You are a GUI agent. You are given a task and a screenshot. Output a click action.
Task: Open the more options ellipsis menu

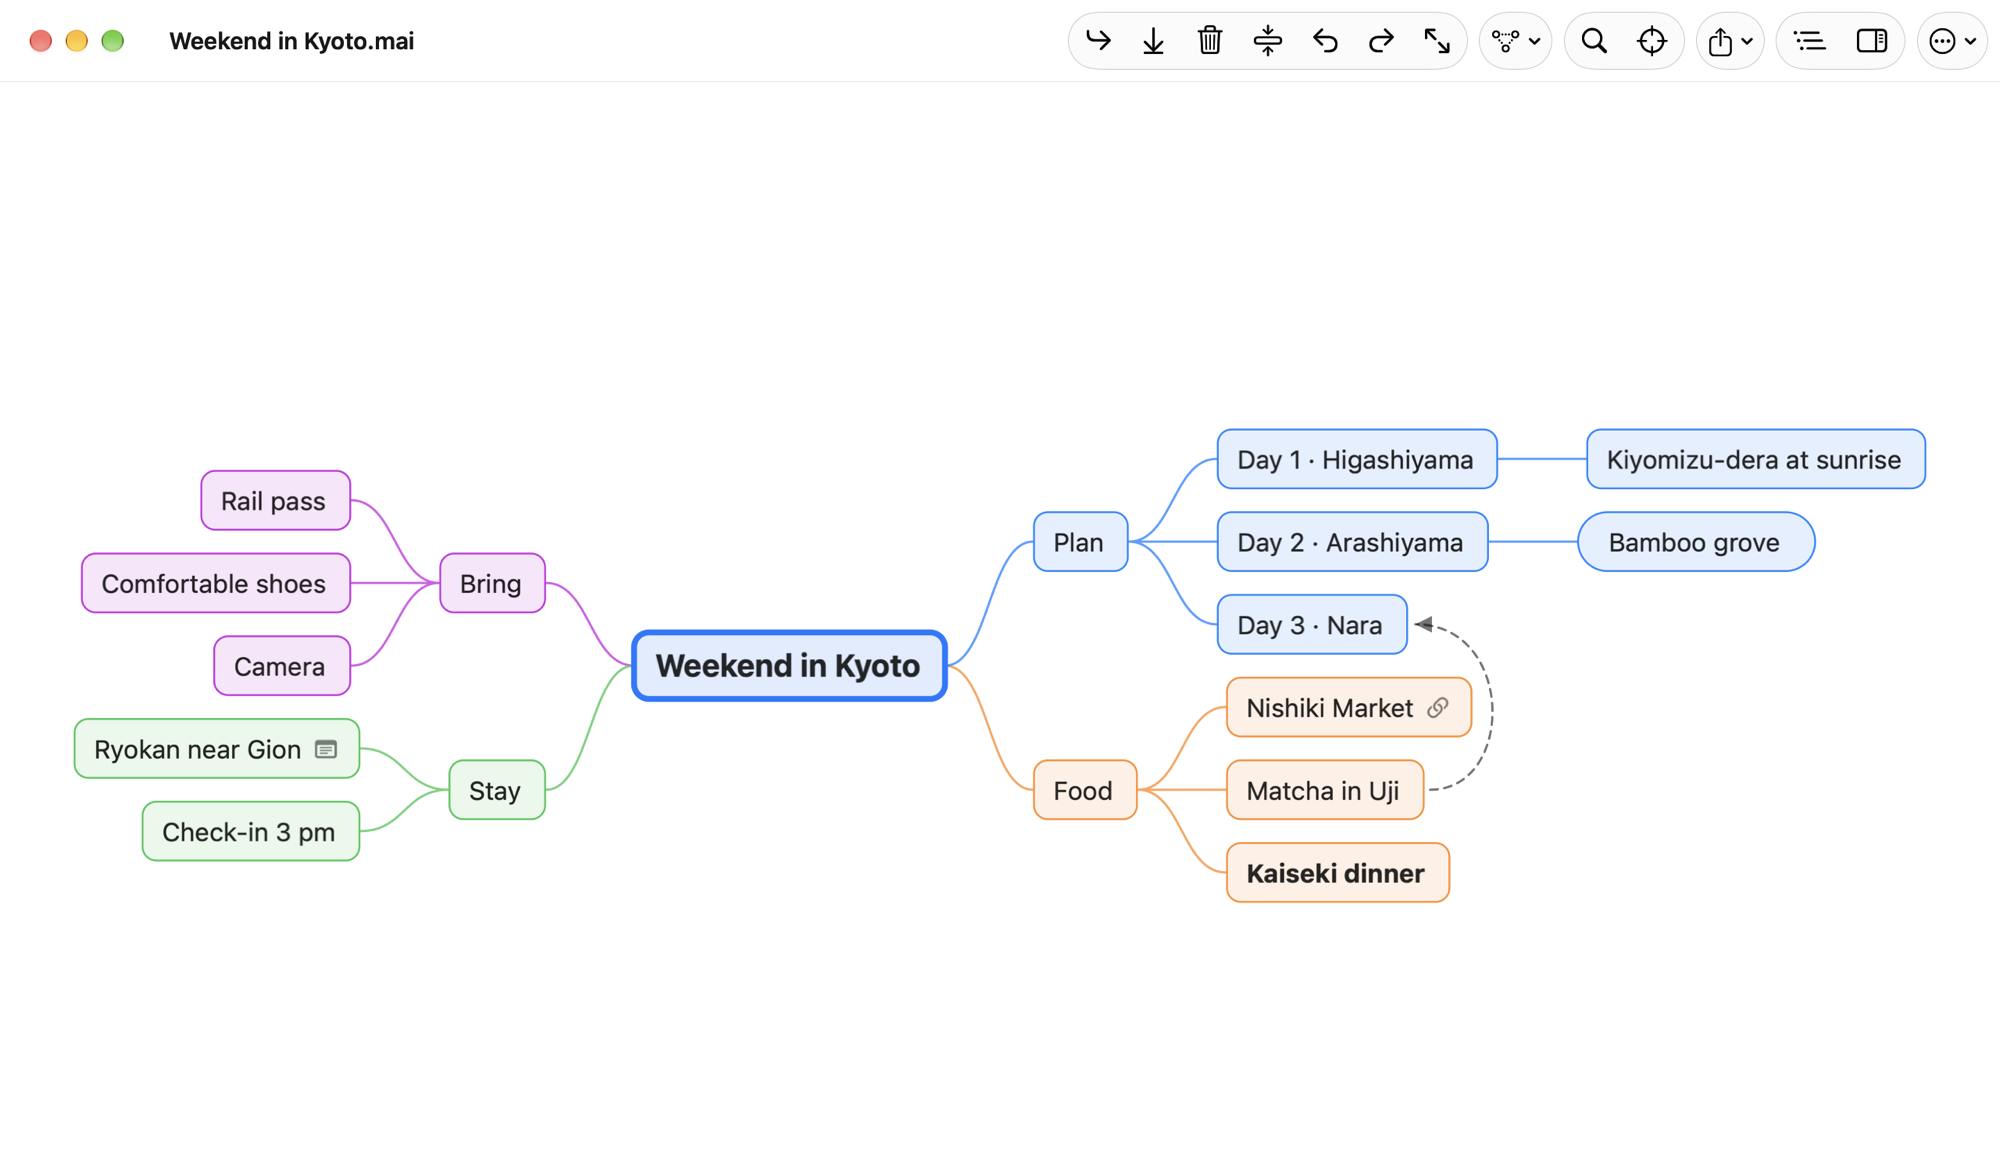(x=1952, y=41)
